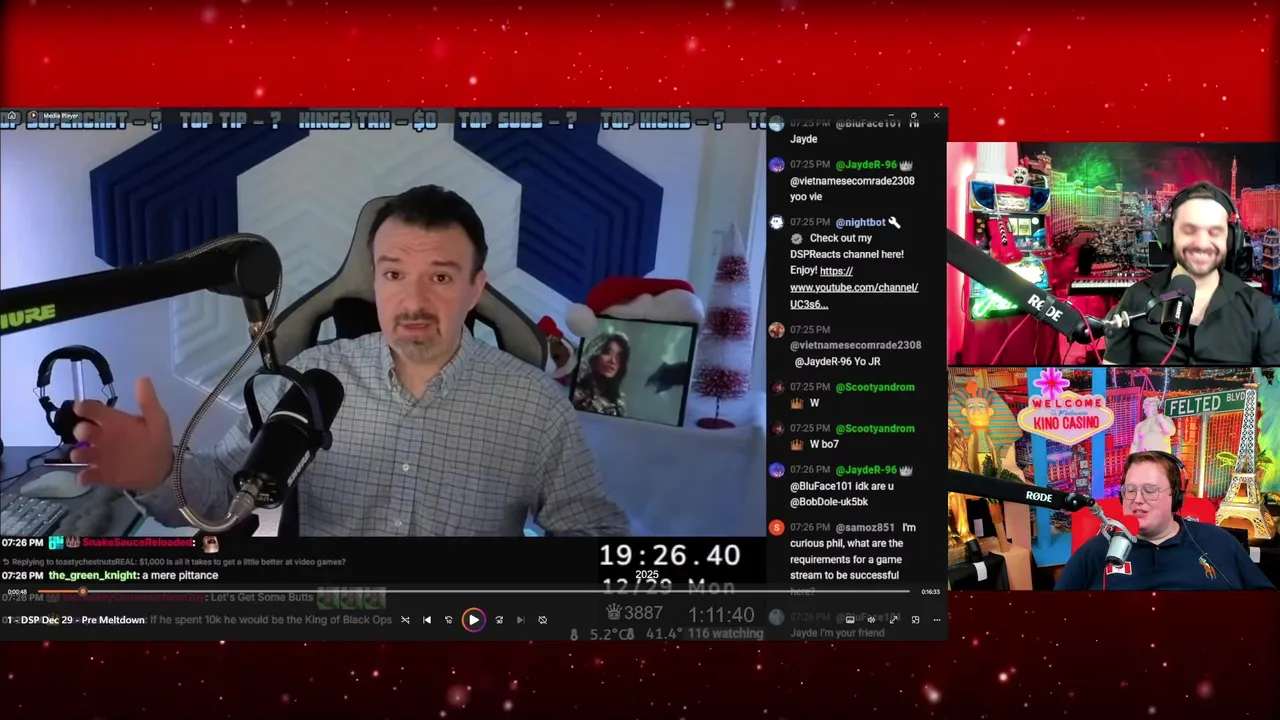Click the samoz851 red avatar in chat

[776, 527]
